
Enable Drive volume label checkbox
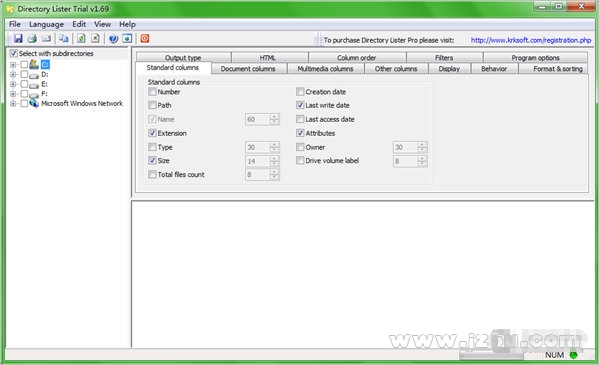click(300, 161)
